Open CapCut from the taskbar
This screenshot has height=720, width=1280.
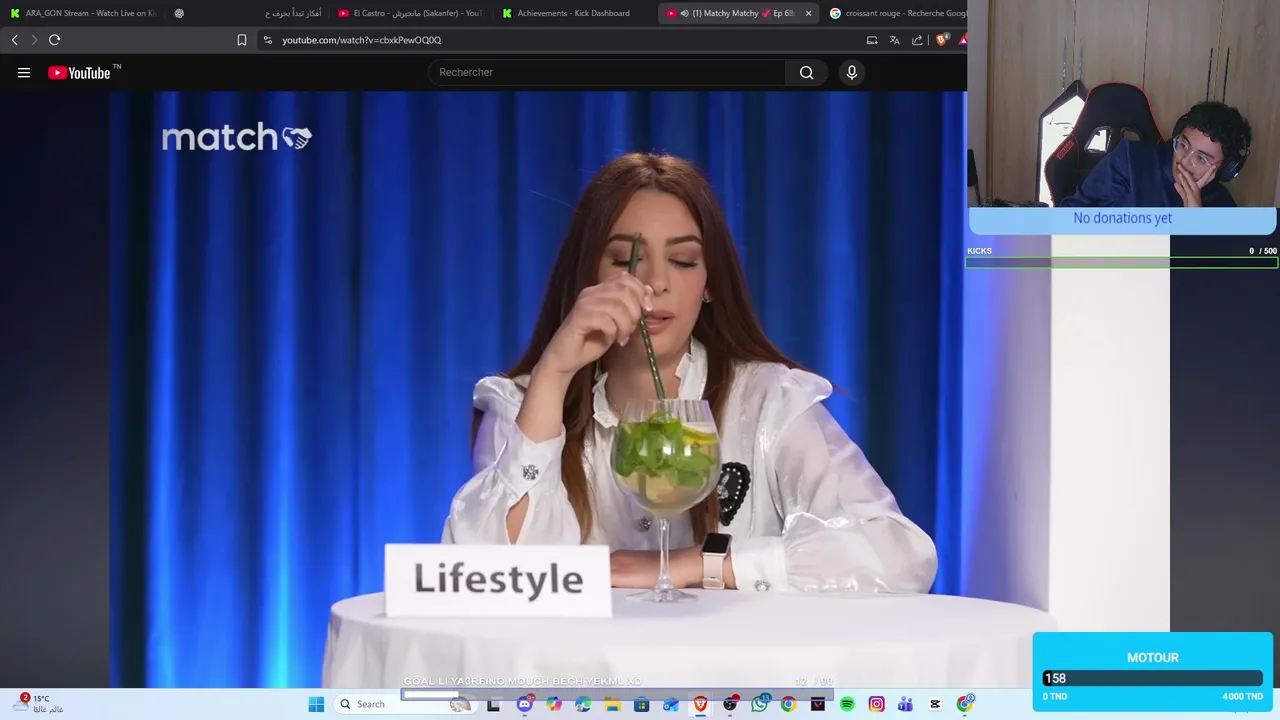pyautogui.click(x=935, y=704)
